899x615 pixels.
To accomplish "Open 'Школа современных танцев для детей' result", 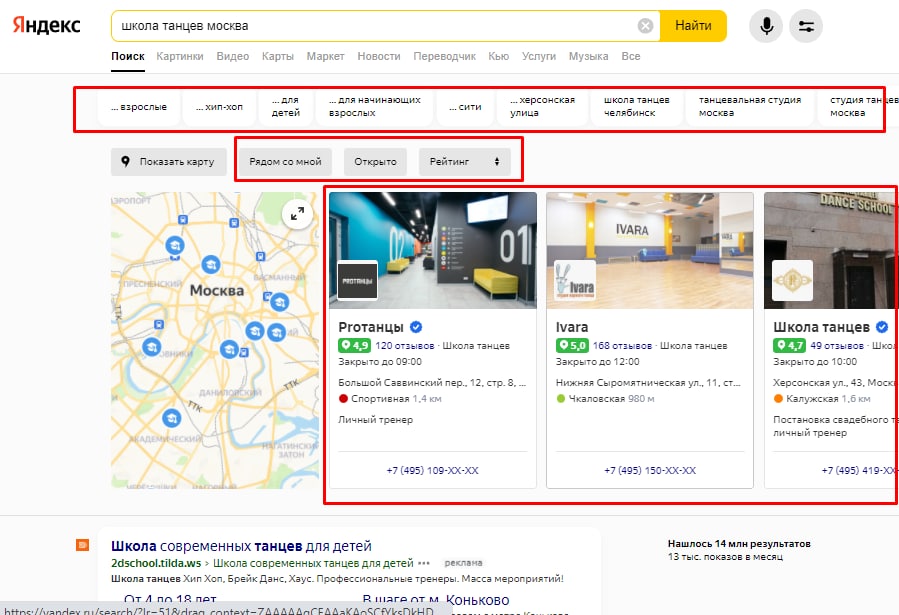I will [x=241, y=546].
